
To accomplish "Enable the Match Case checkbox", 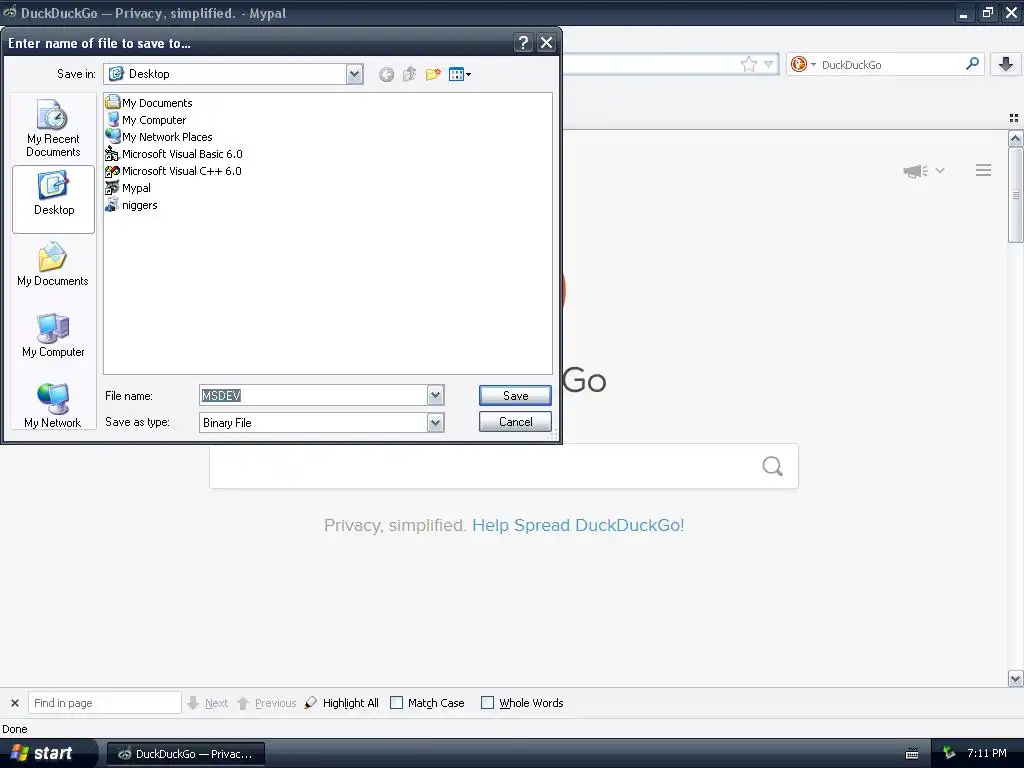I will pyautogui.click(x=396, y=703).
